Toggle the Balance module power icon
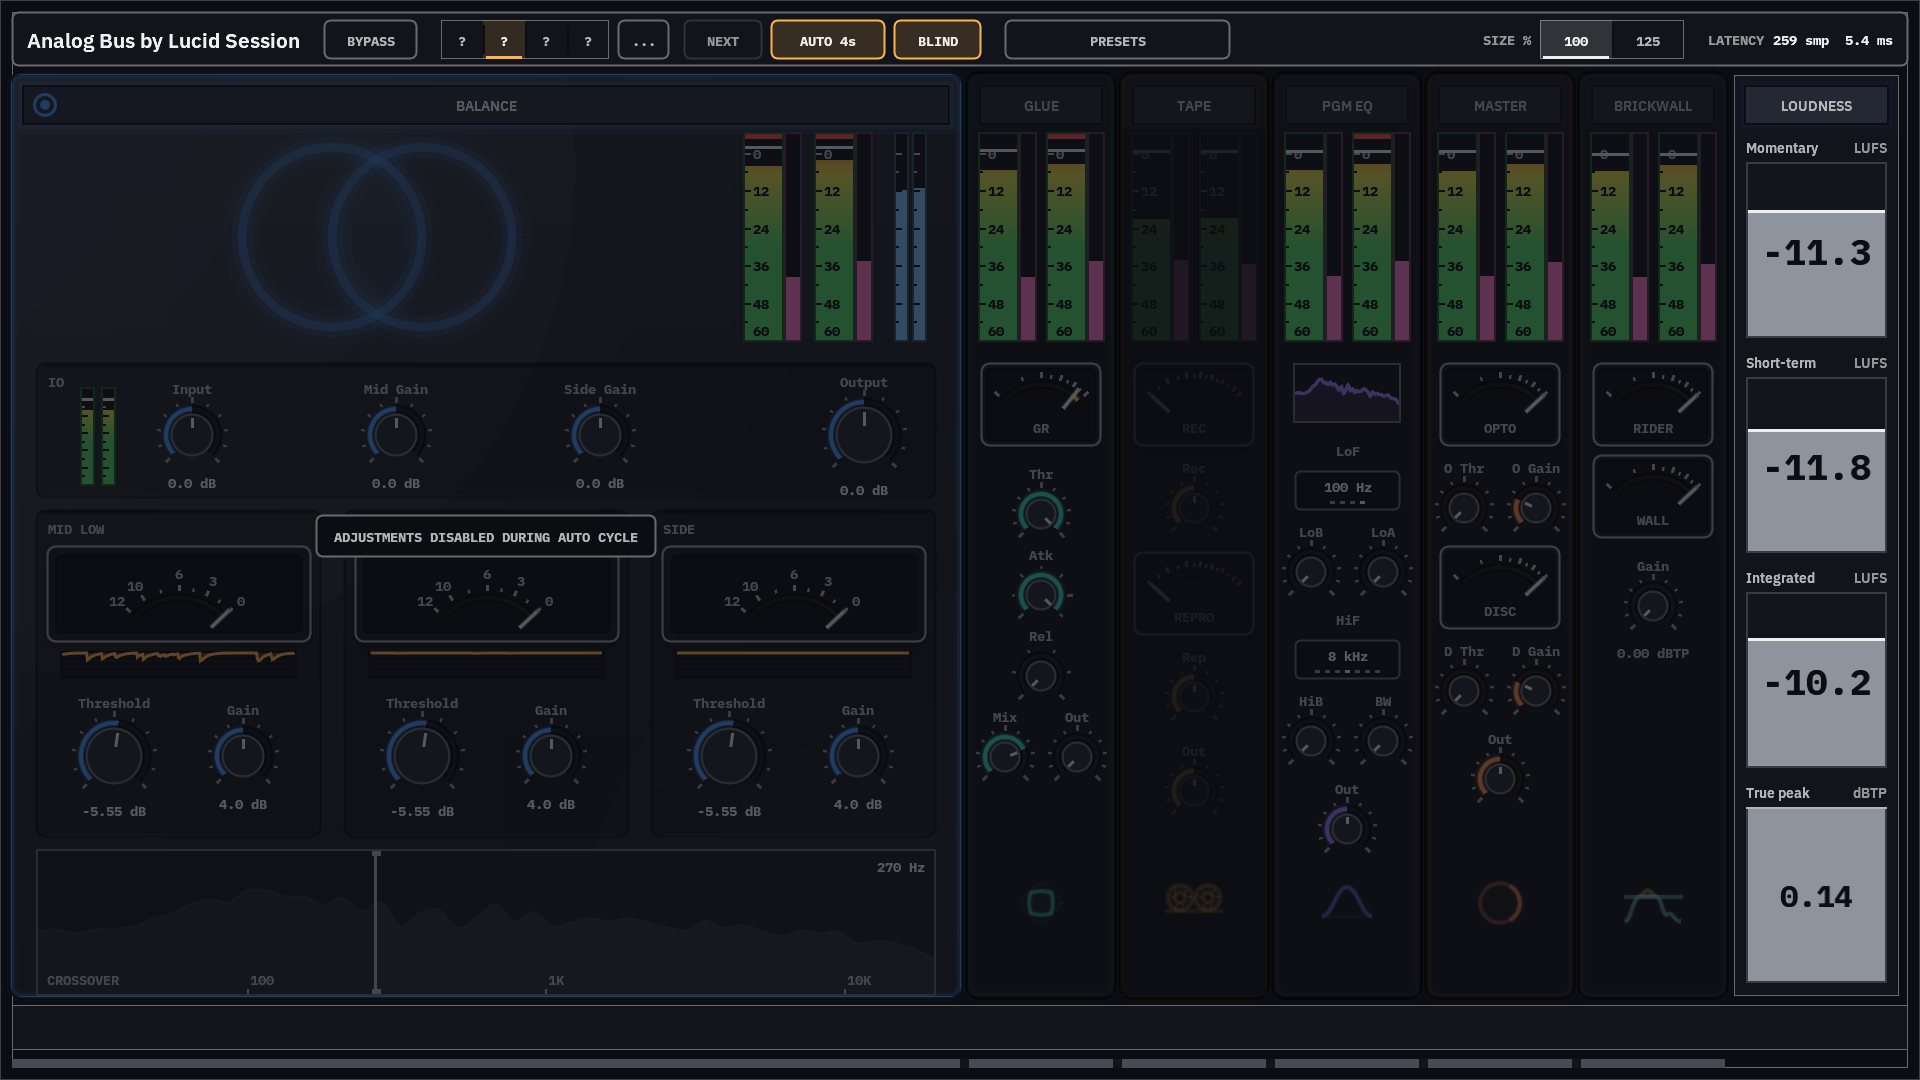This screenshot has height=1080, width=1920. click(45, 105)
